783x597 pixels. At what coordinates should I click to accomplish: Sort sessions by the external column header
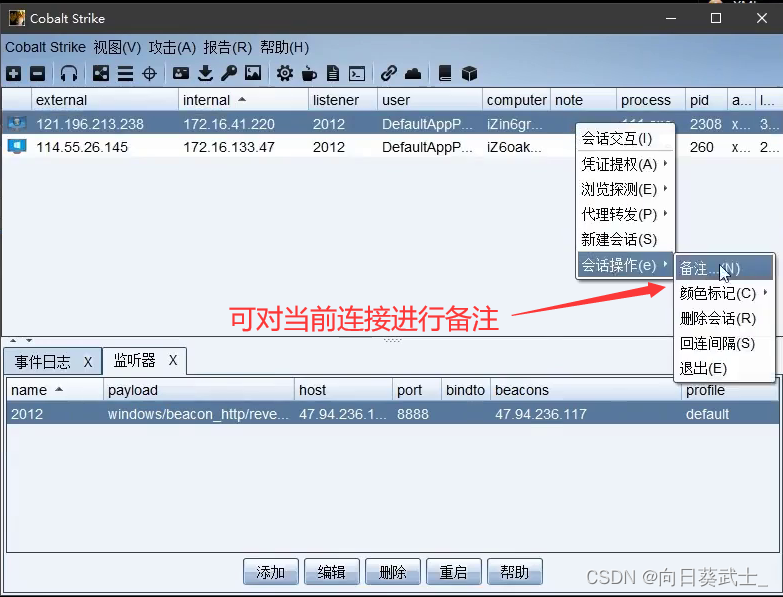pyautogui.click(x=105, y=100)
